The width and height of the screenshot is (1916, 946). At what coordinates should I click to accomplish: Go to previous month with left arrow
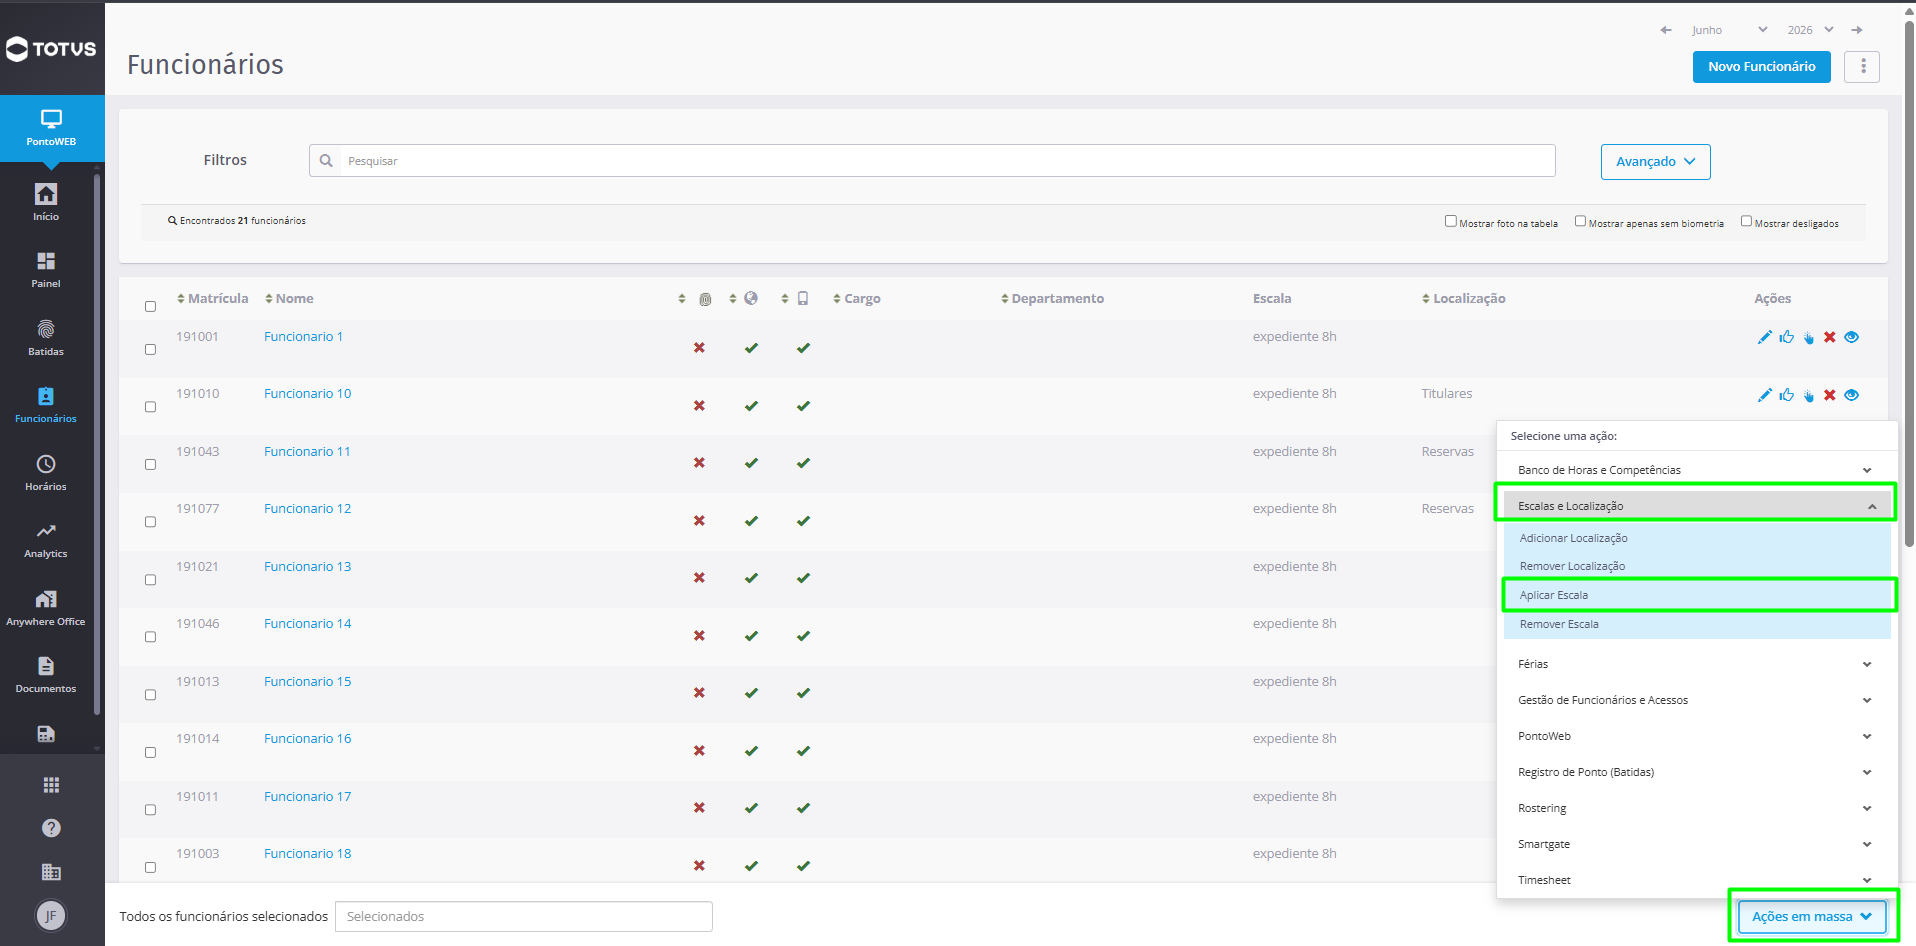click(1666, 30)
